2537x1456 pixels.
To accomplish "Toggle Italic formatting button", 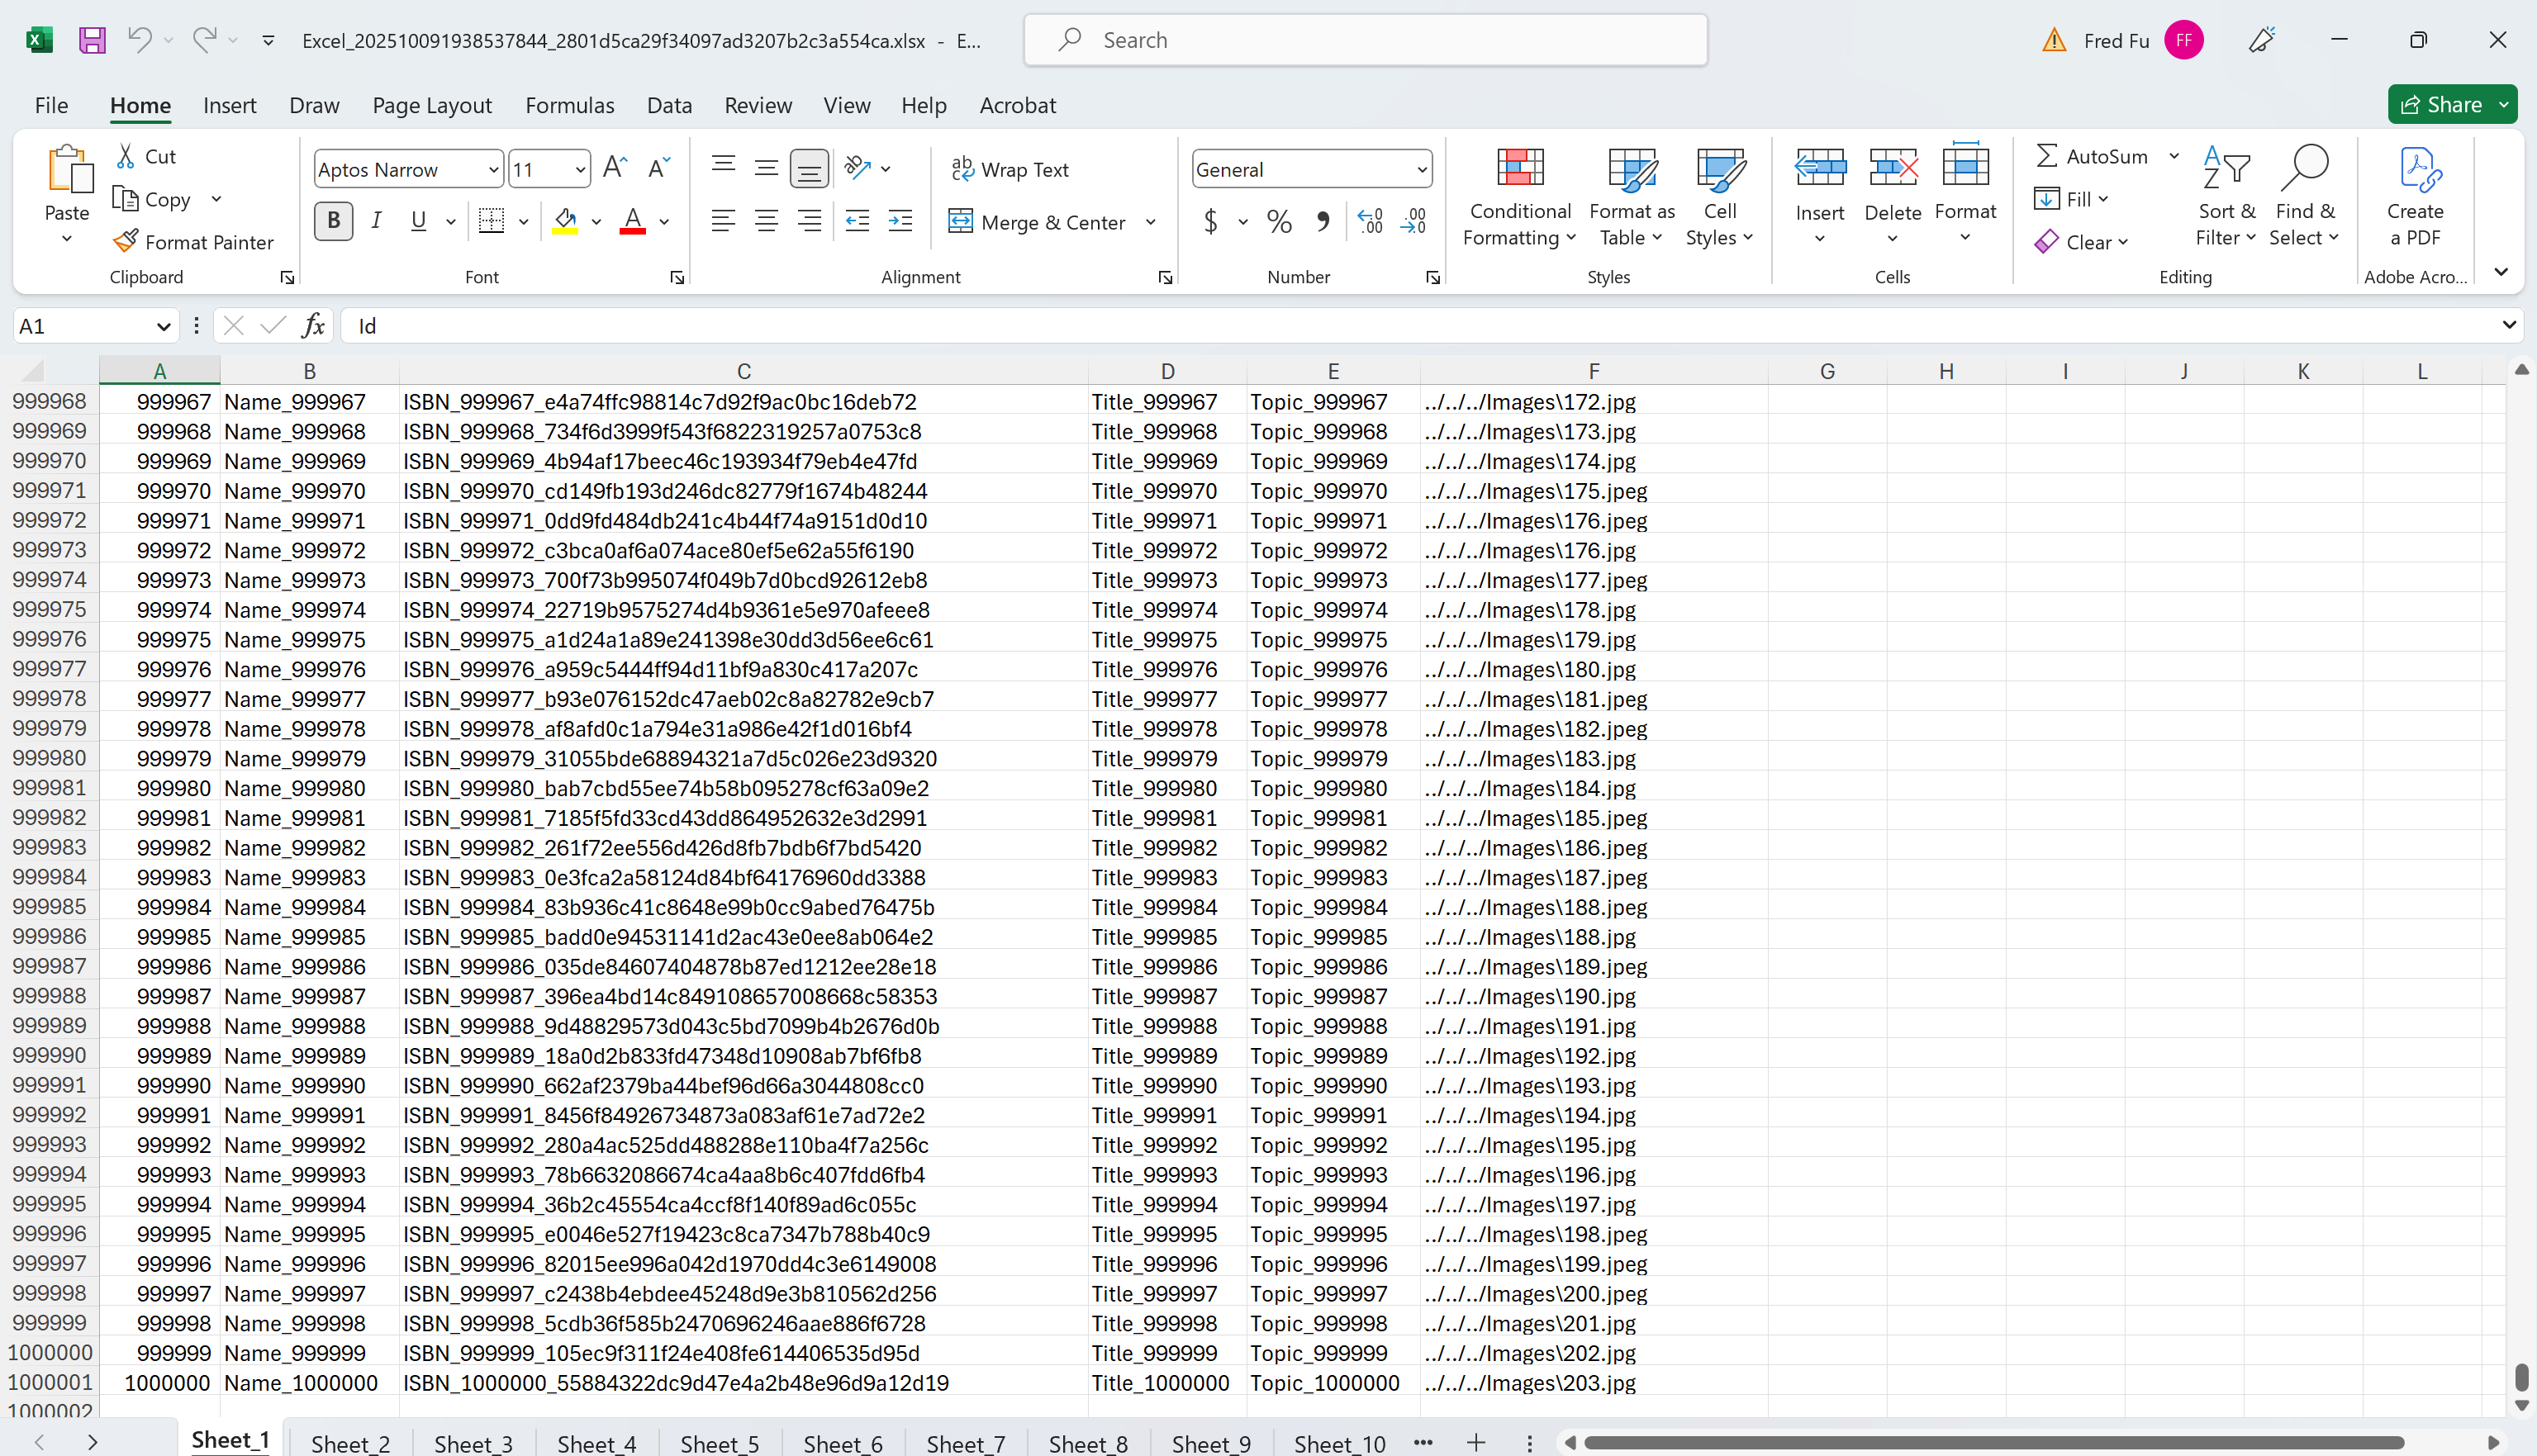I will click(x=376, y=221).
